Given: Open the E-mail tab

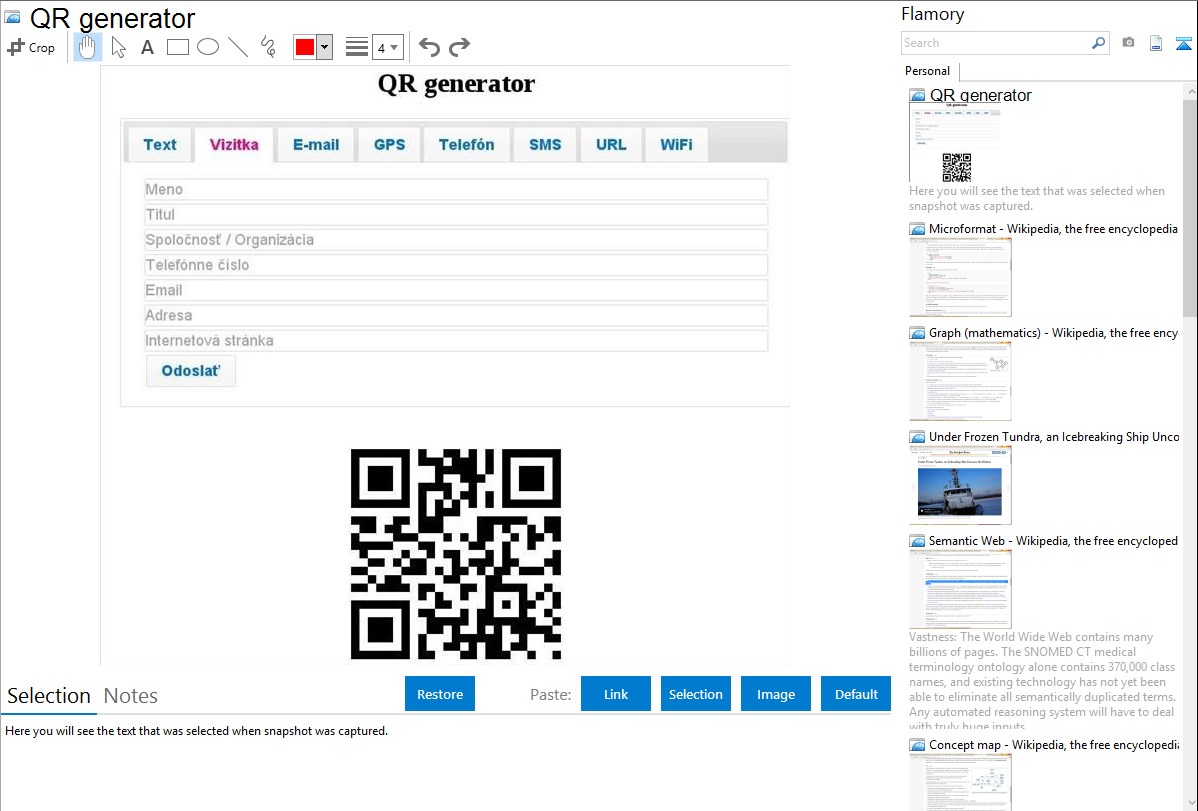Looking at the screenshot, I should [316, 144].
